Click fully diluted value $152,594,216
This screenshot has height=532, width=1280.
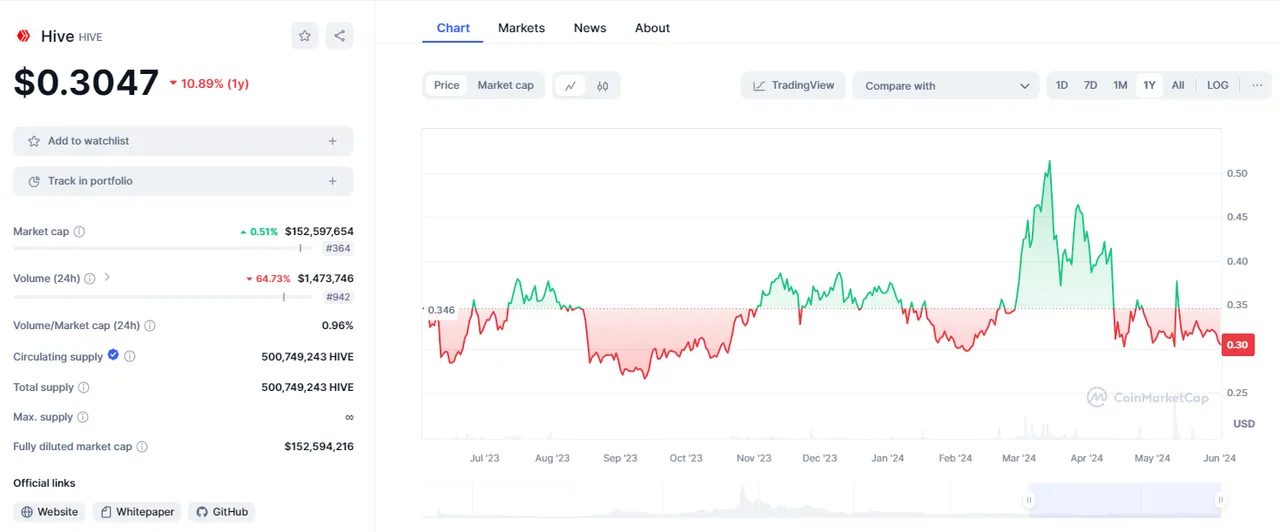[x=319, y=447]
